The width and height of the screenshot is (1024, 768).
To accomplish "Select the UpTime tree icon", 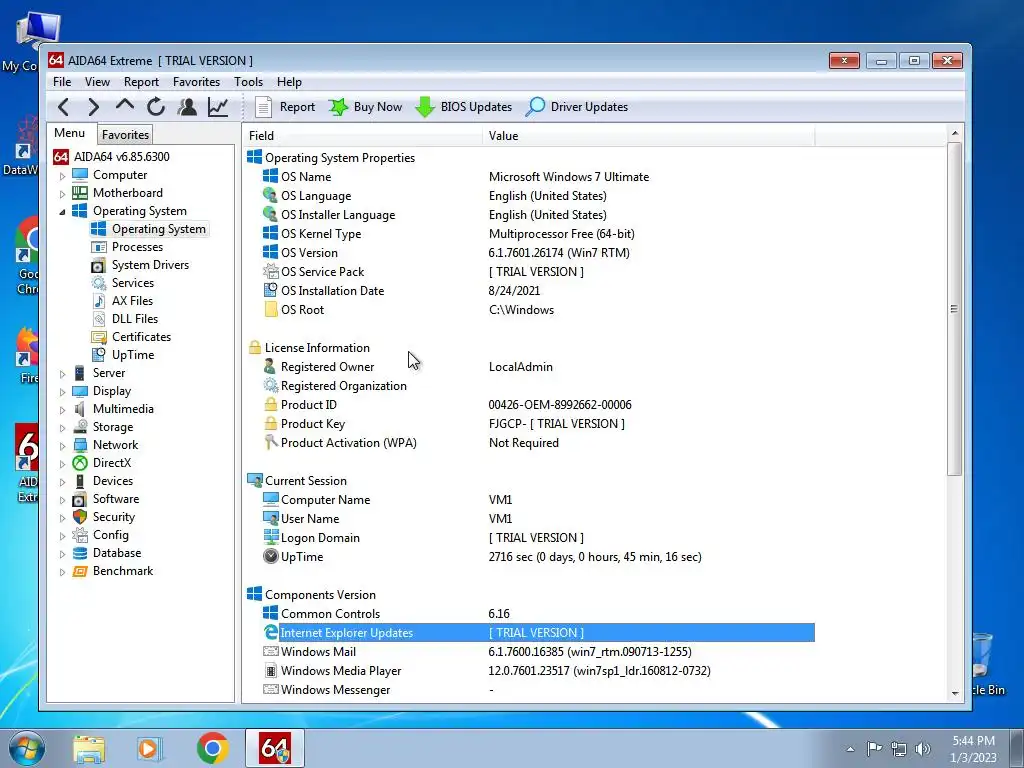I will click(99, 355).
